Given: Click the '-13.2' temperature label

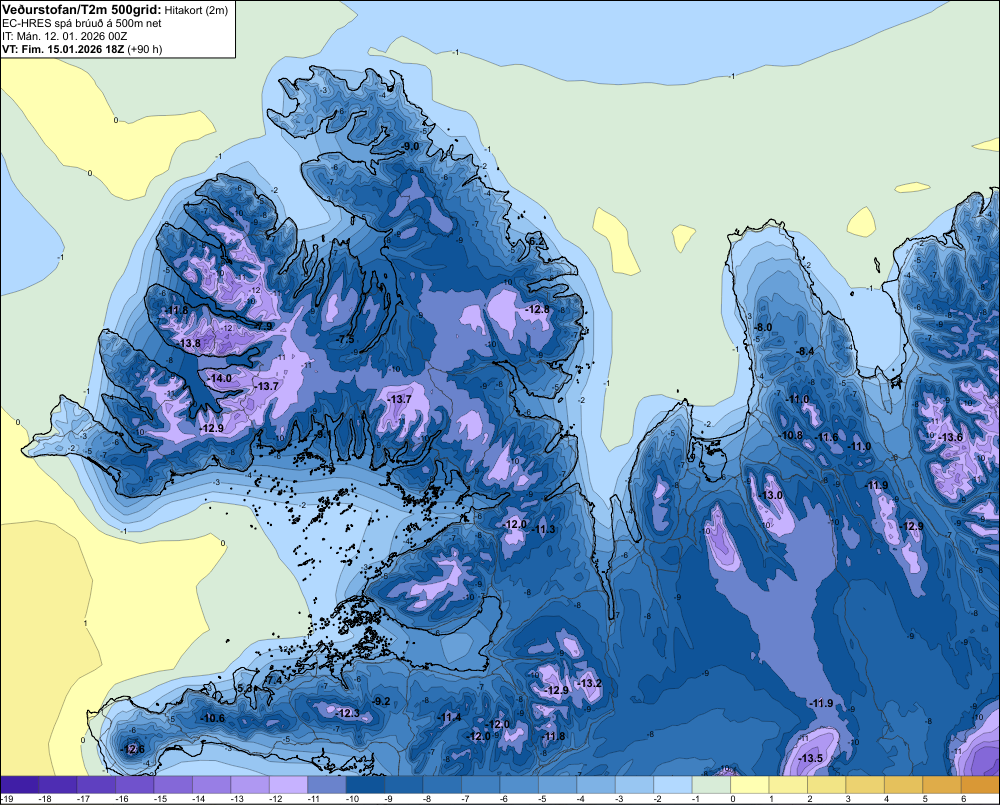Looking at the screenshot, I should coord(589,683).
